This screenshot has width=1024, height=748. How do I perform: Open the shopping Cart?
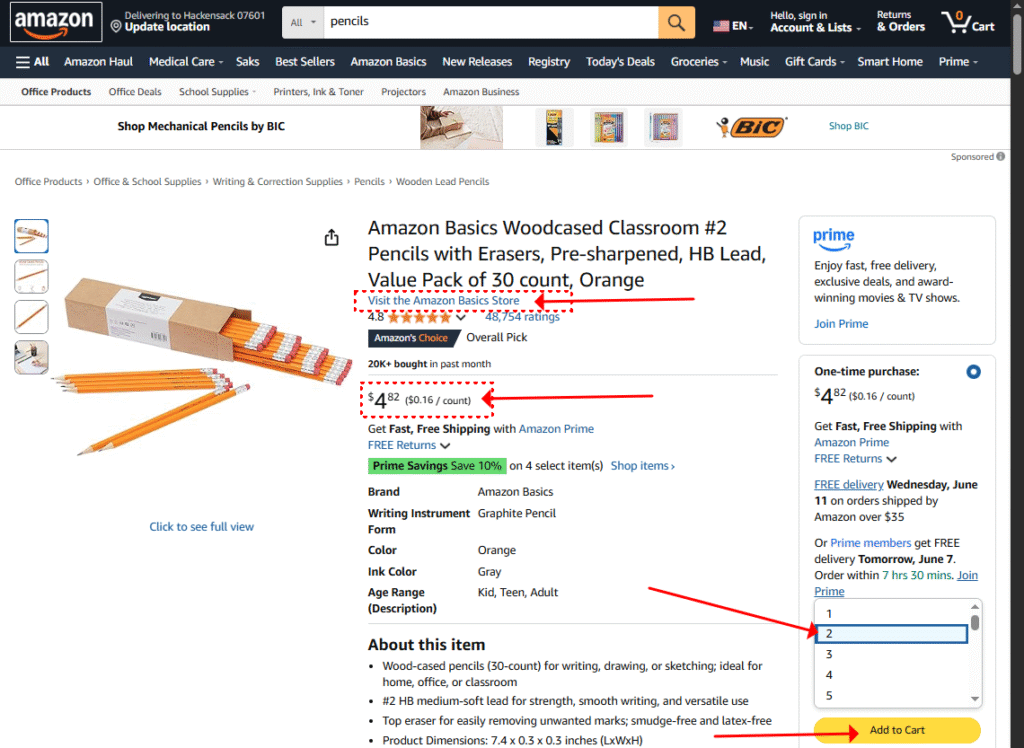pyautogui.click(x=968, y=22)
